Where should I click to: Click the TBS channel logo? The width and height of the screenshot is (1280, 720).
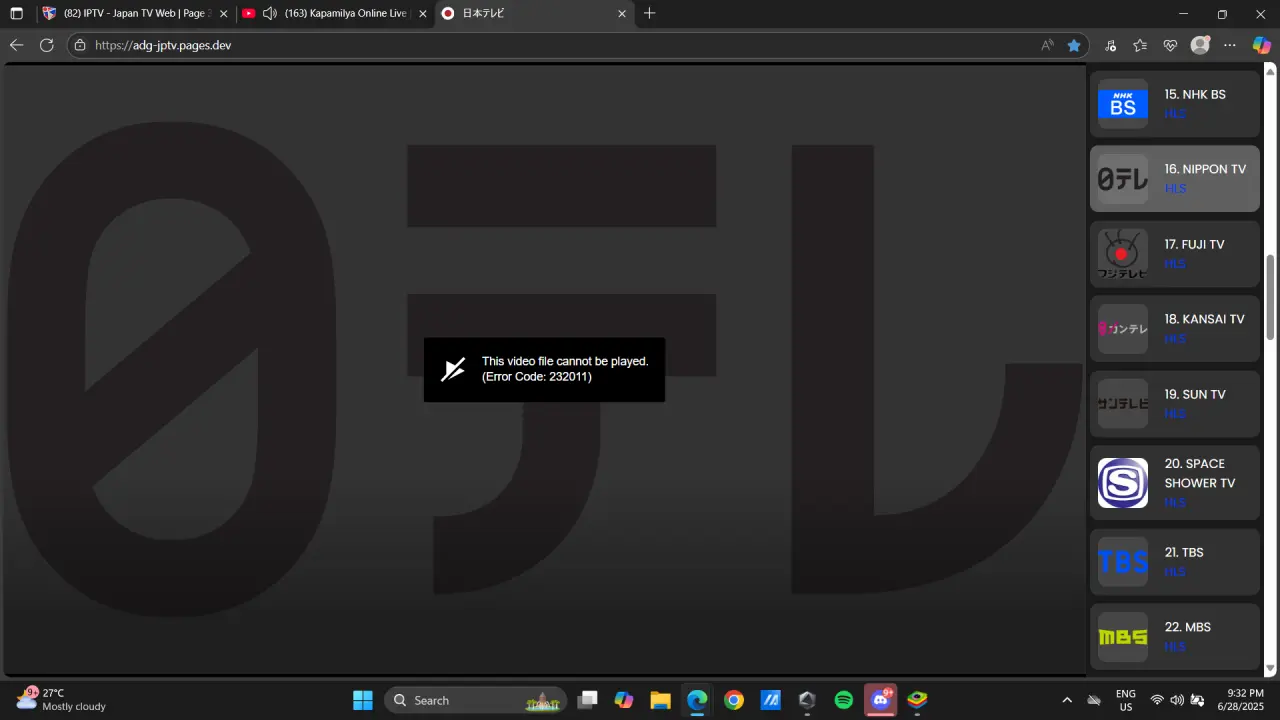click(x=1123, y=562)
